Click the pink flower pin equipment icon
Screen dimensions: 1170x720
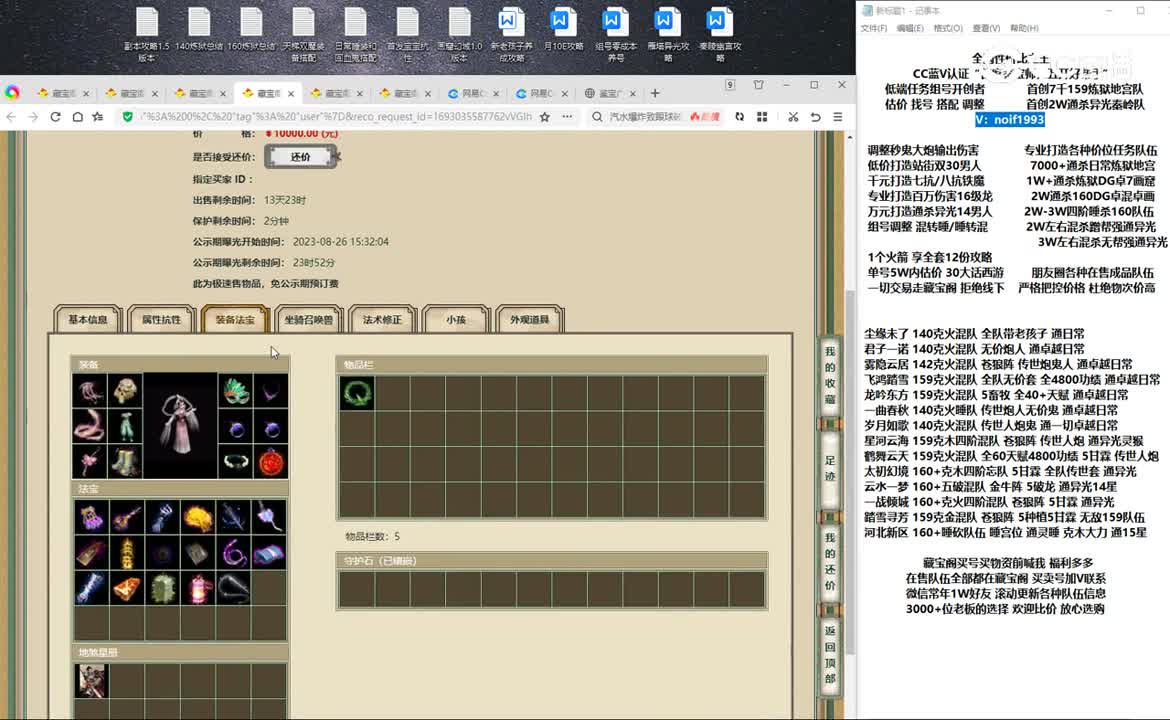tap(90, 461)
